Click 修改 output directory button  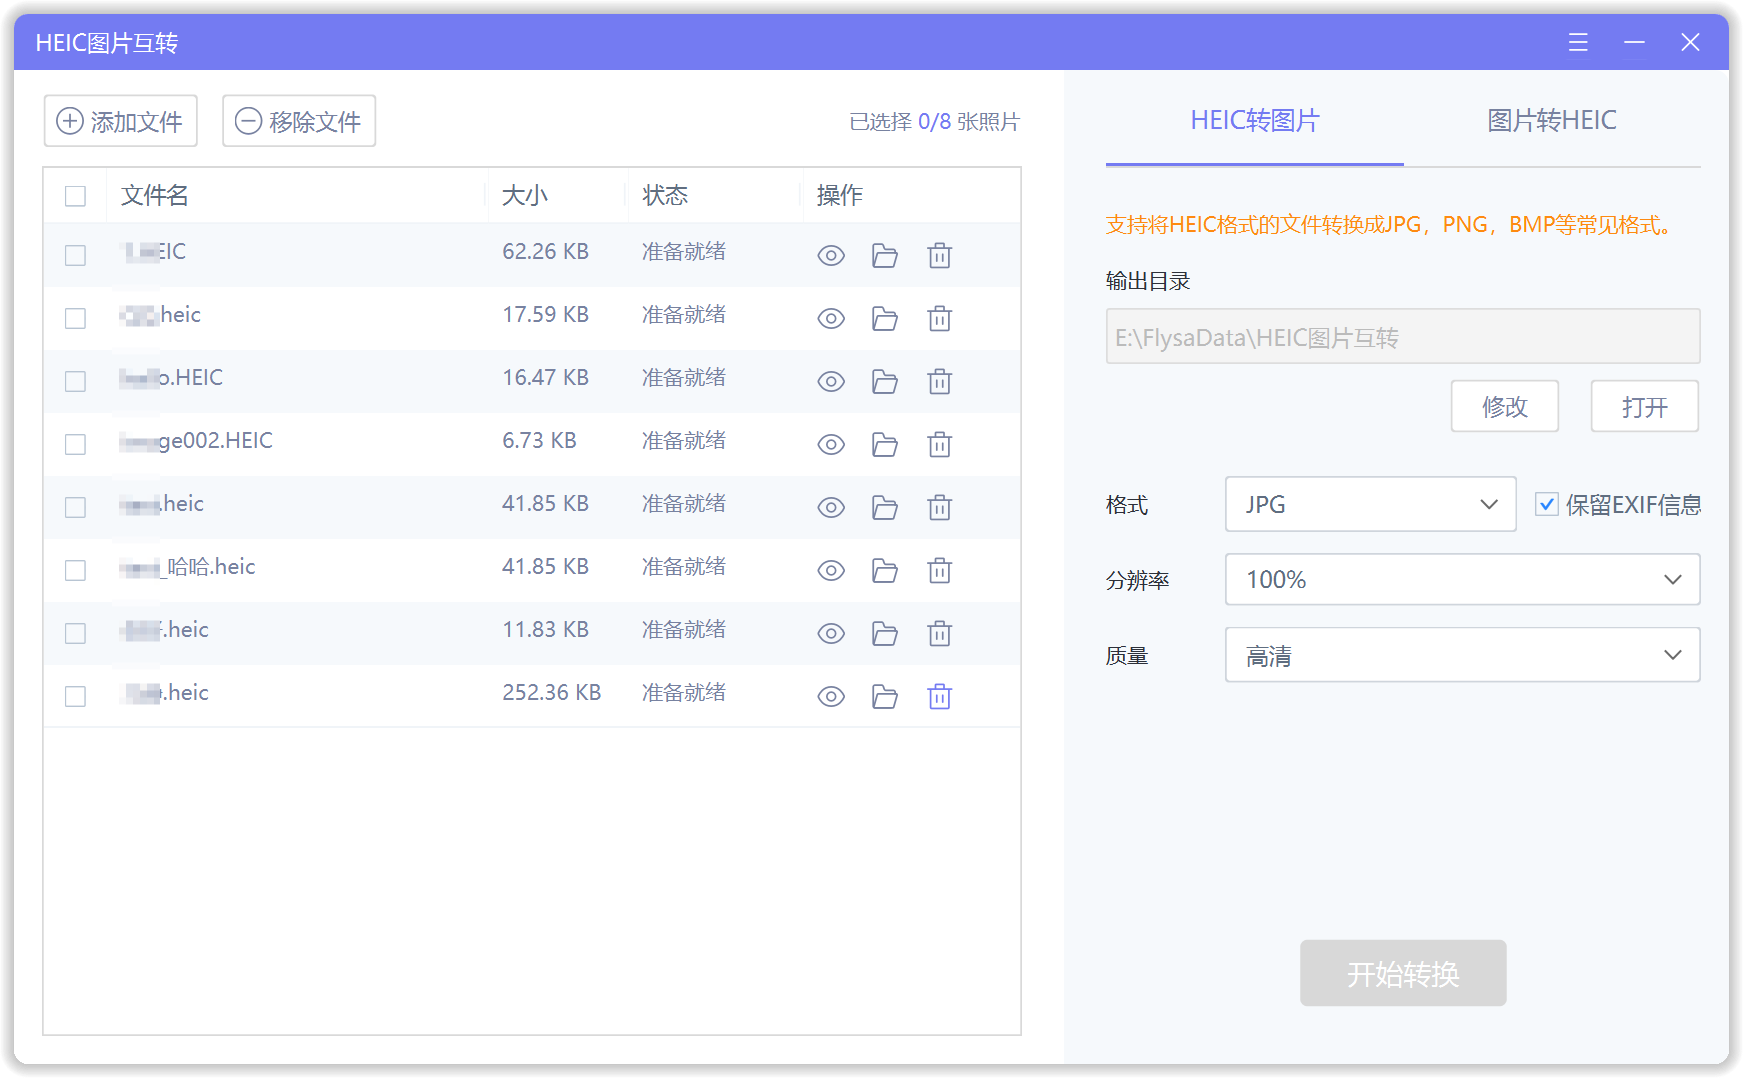[1504, 406]
